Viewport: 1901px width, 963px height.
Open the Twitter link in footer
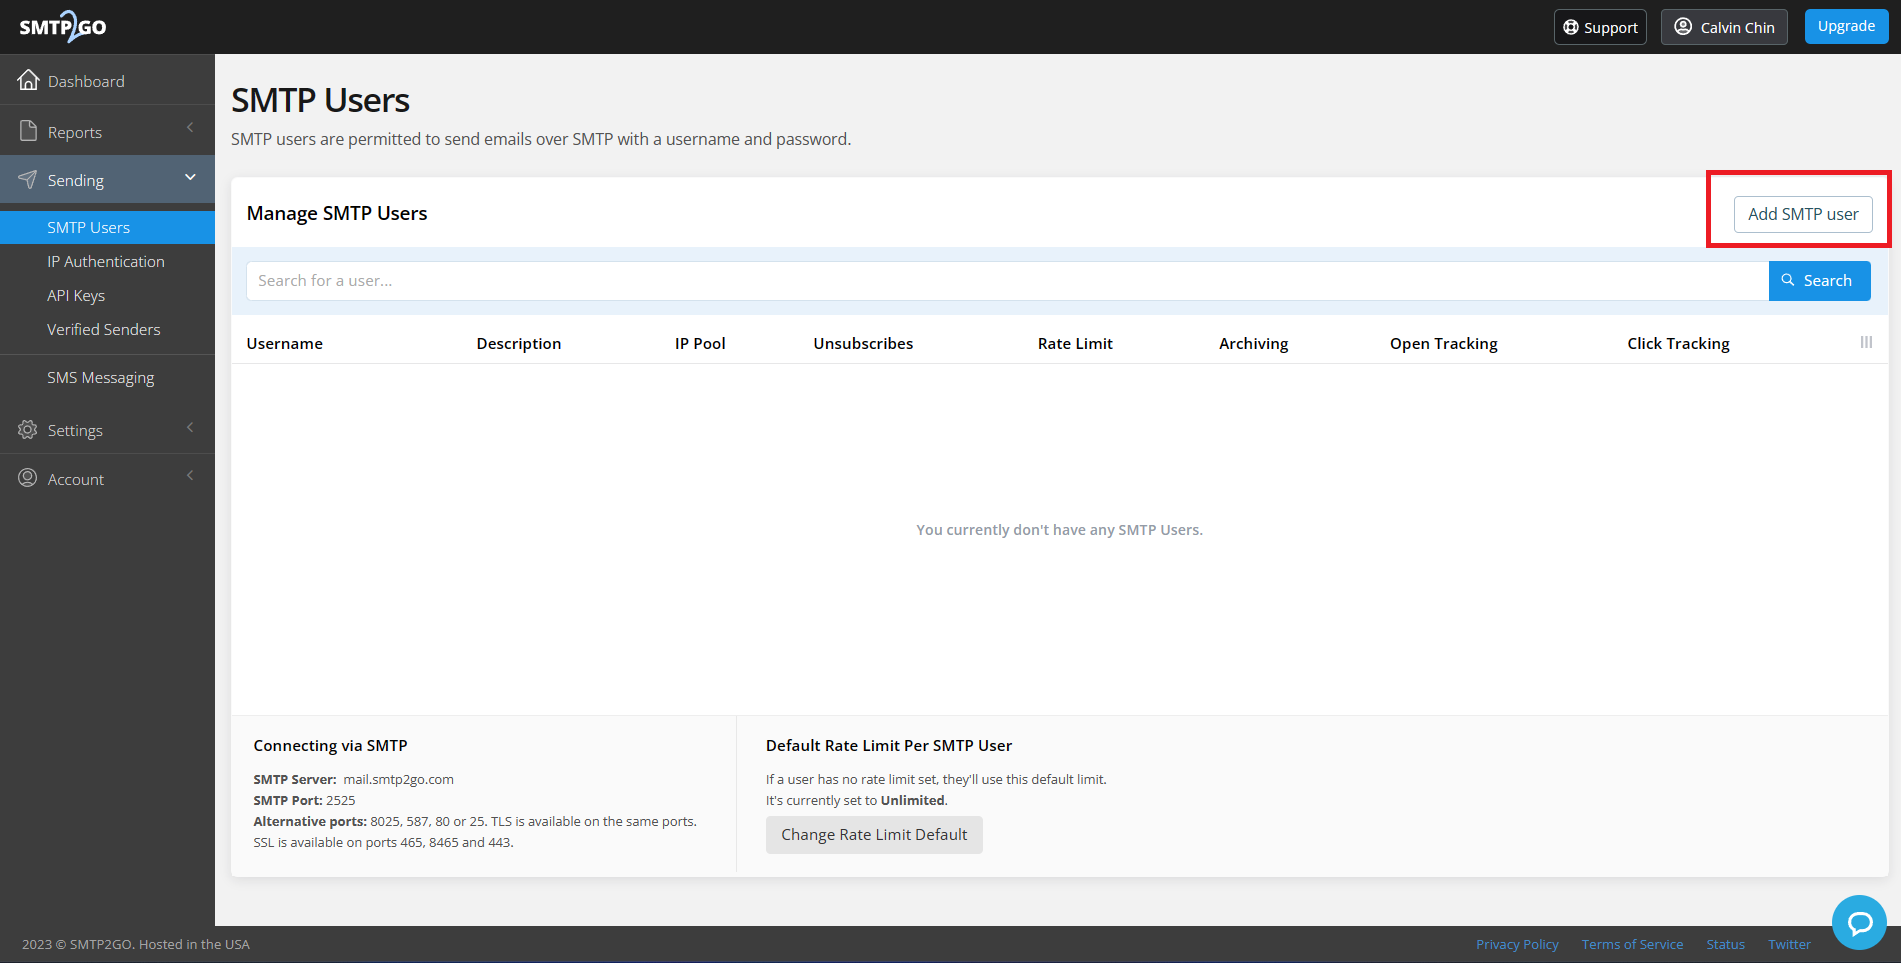point(1789,944)
